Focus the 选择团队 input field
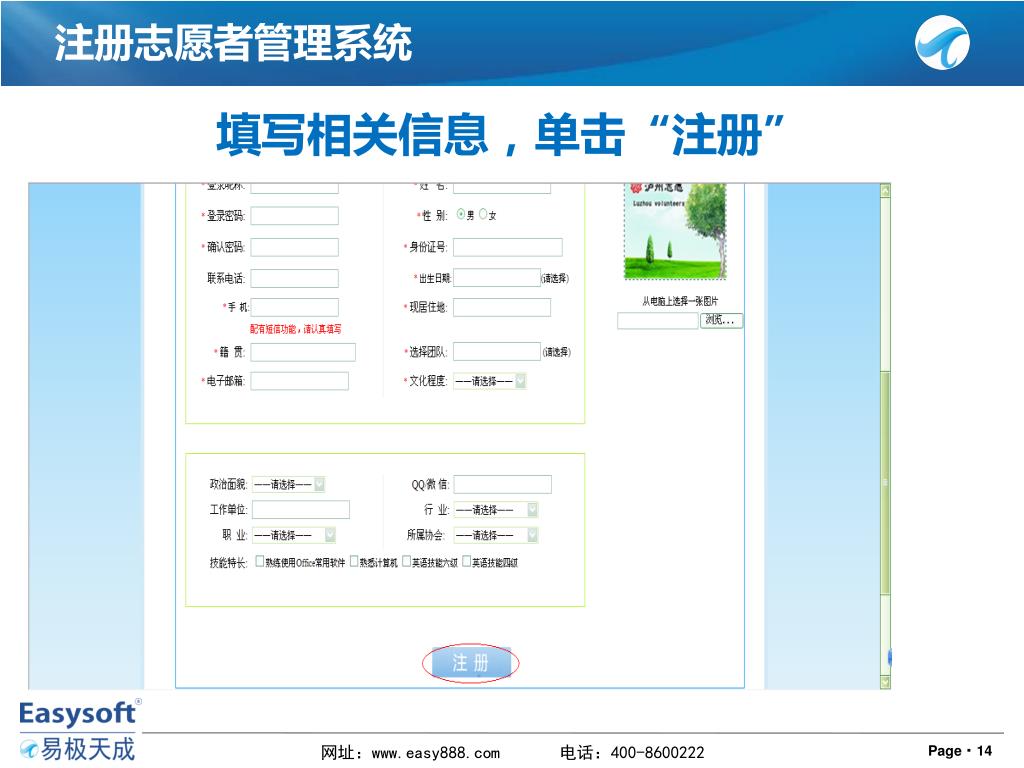The height and width of the screenshot is (768, 1024). [x=497, y=351]
